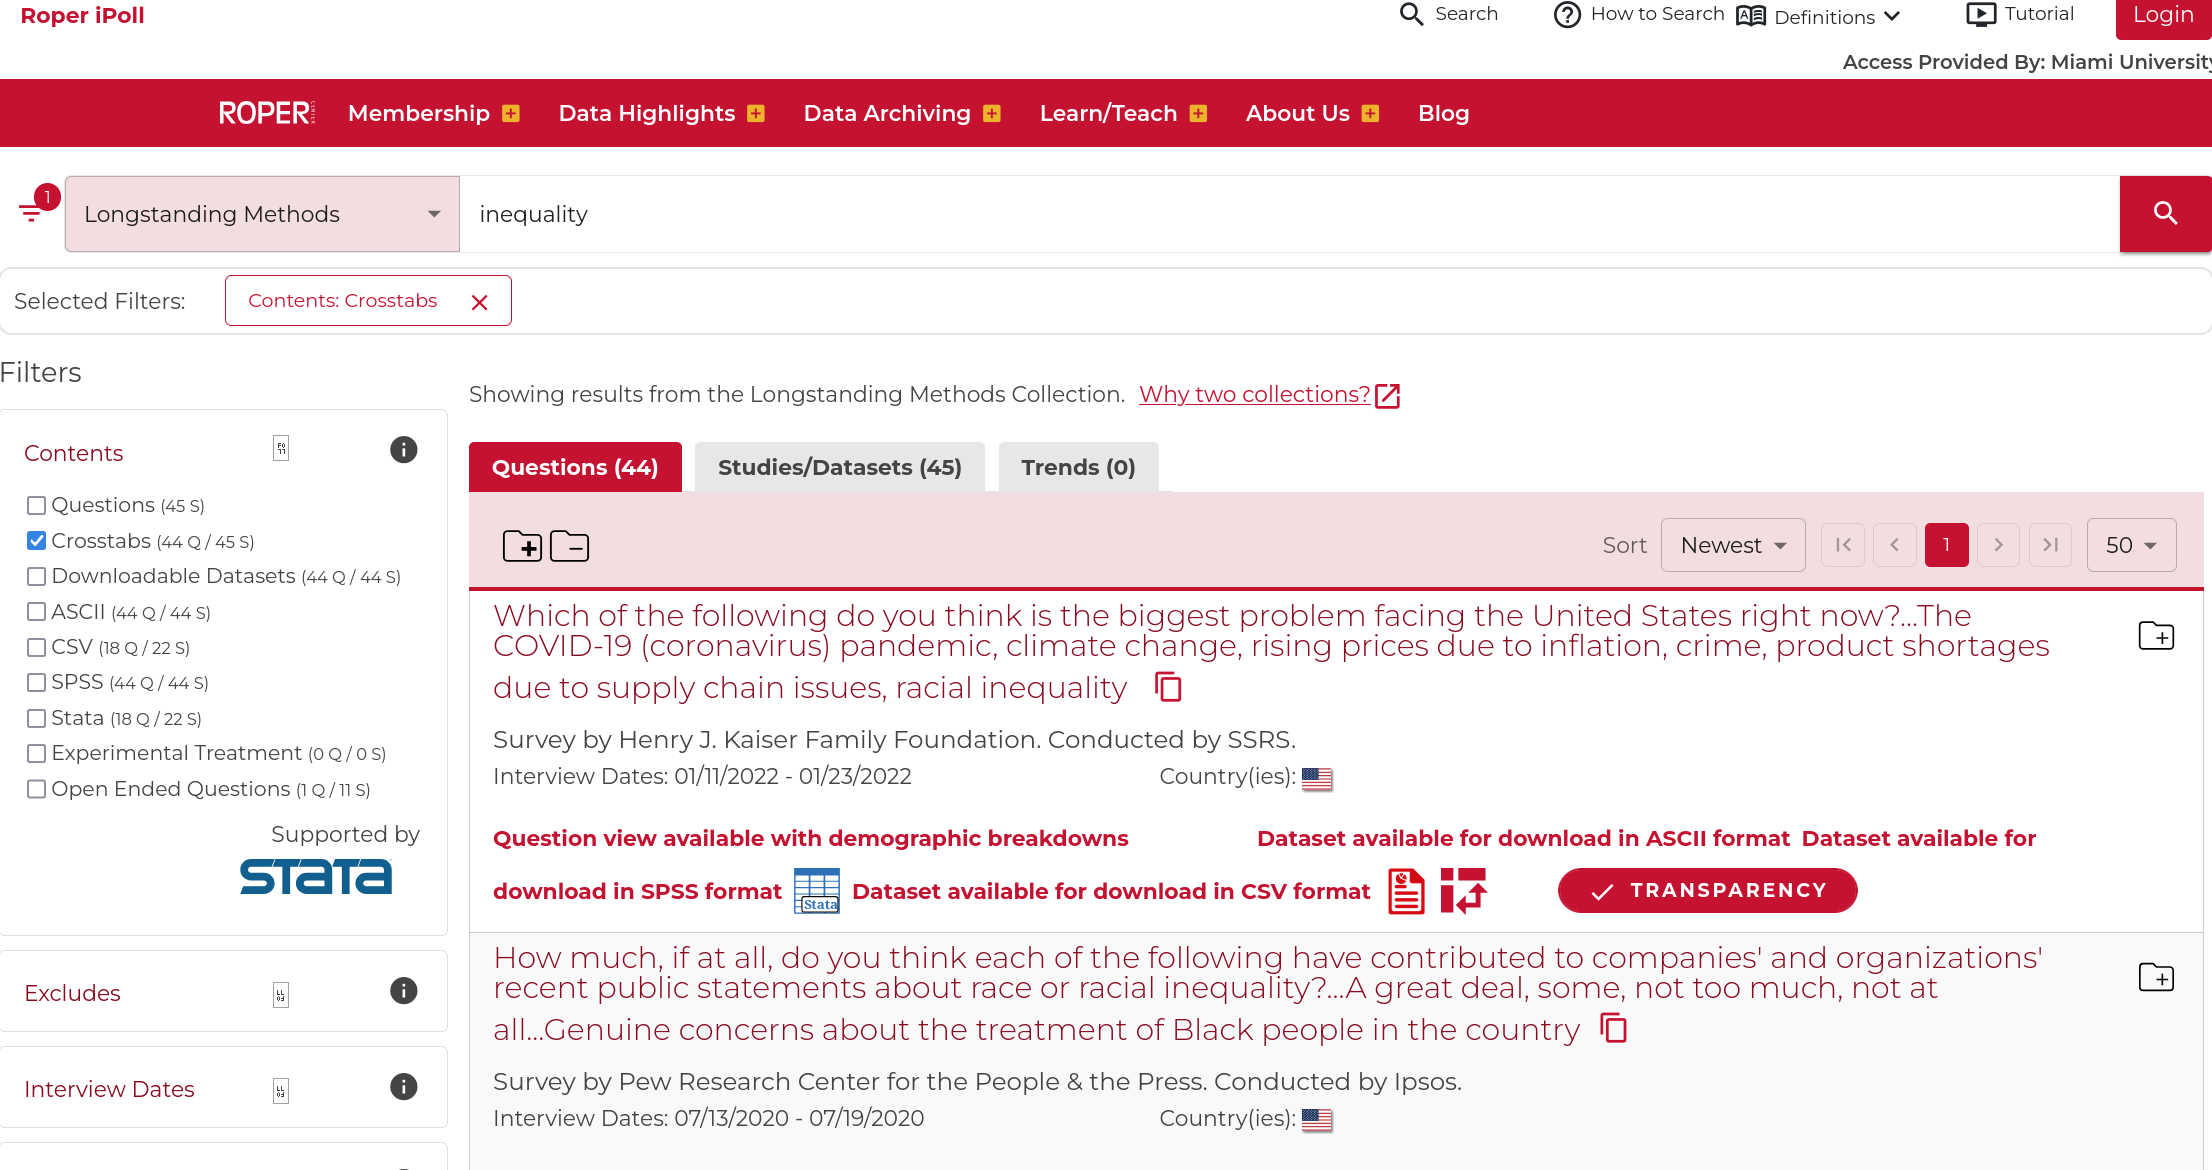The image size is (2212, 1170).
Task: Change the 50 results per page dropdown
Action: click(x=2130, y=545)
